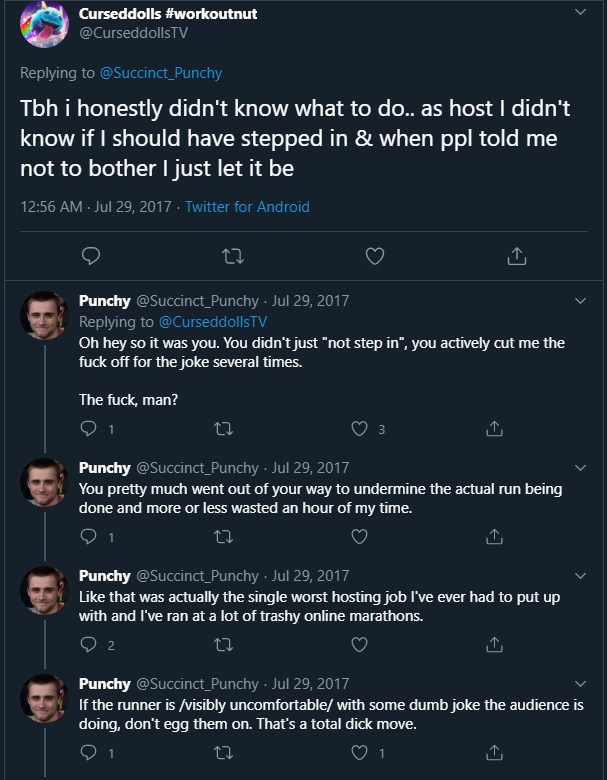Follow the @CurseddollsTV mention in first reply
This screenshot has height=780, width=607.
(x=213, y=322)
